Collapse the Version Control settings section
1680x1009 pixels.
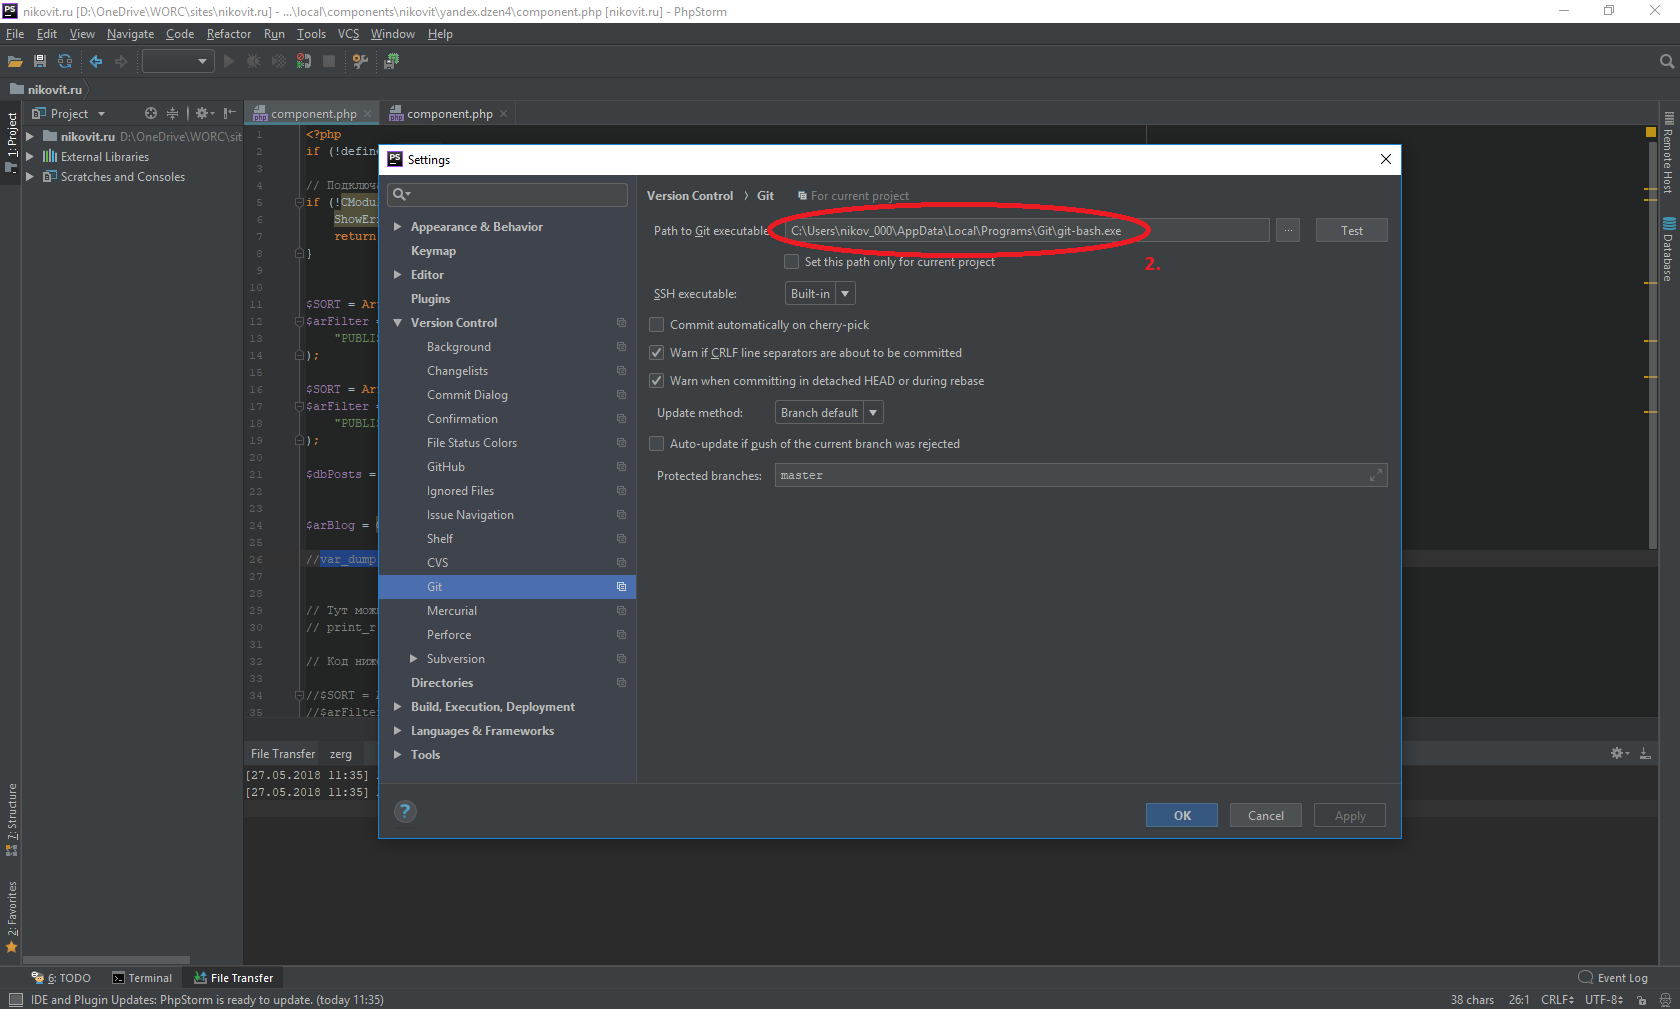[398, 323]
